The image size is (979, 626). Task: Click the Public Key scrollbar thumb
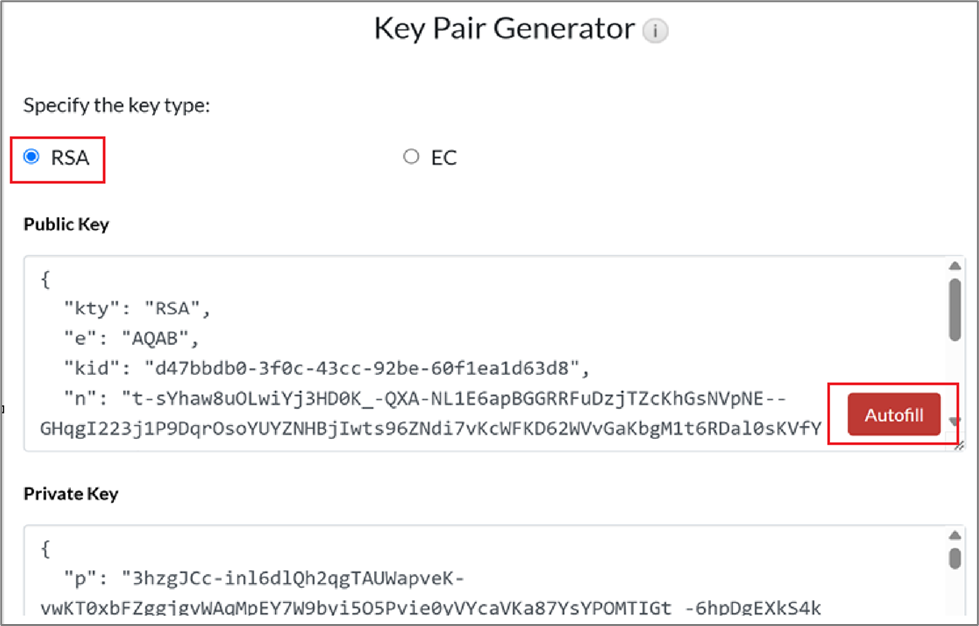[955, 310]
